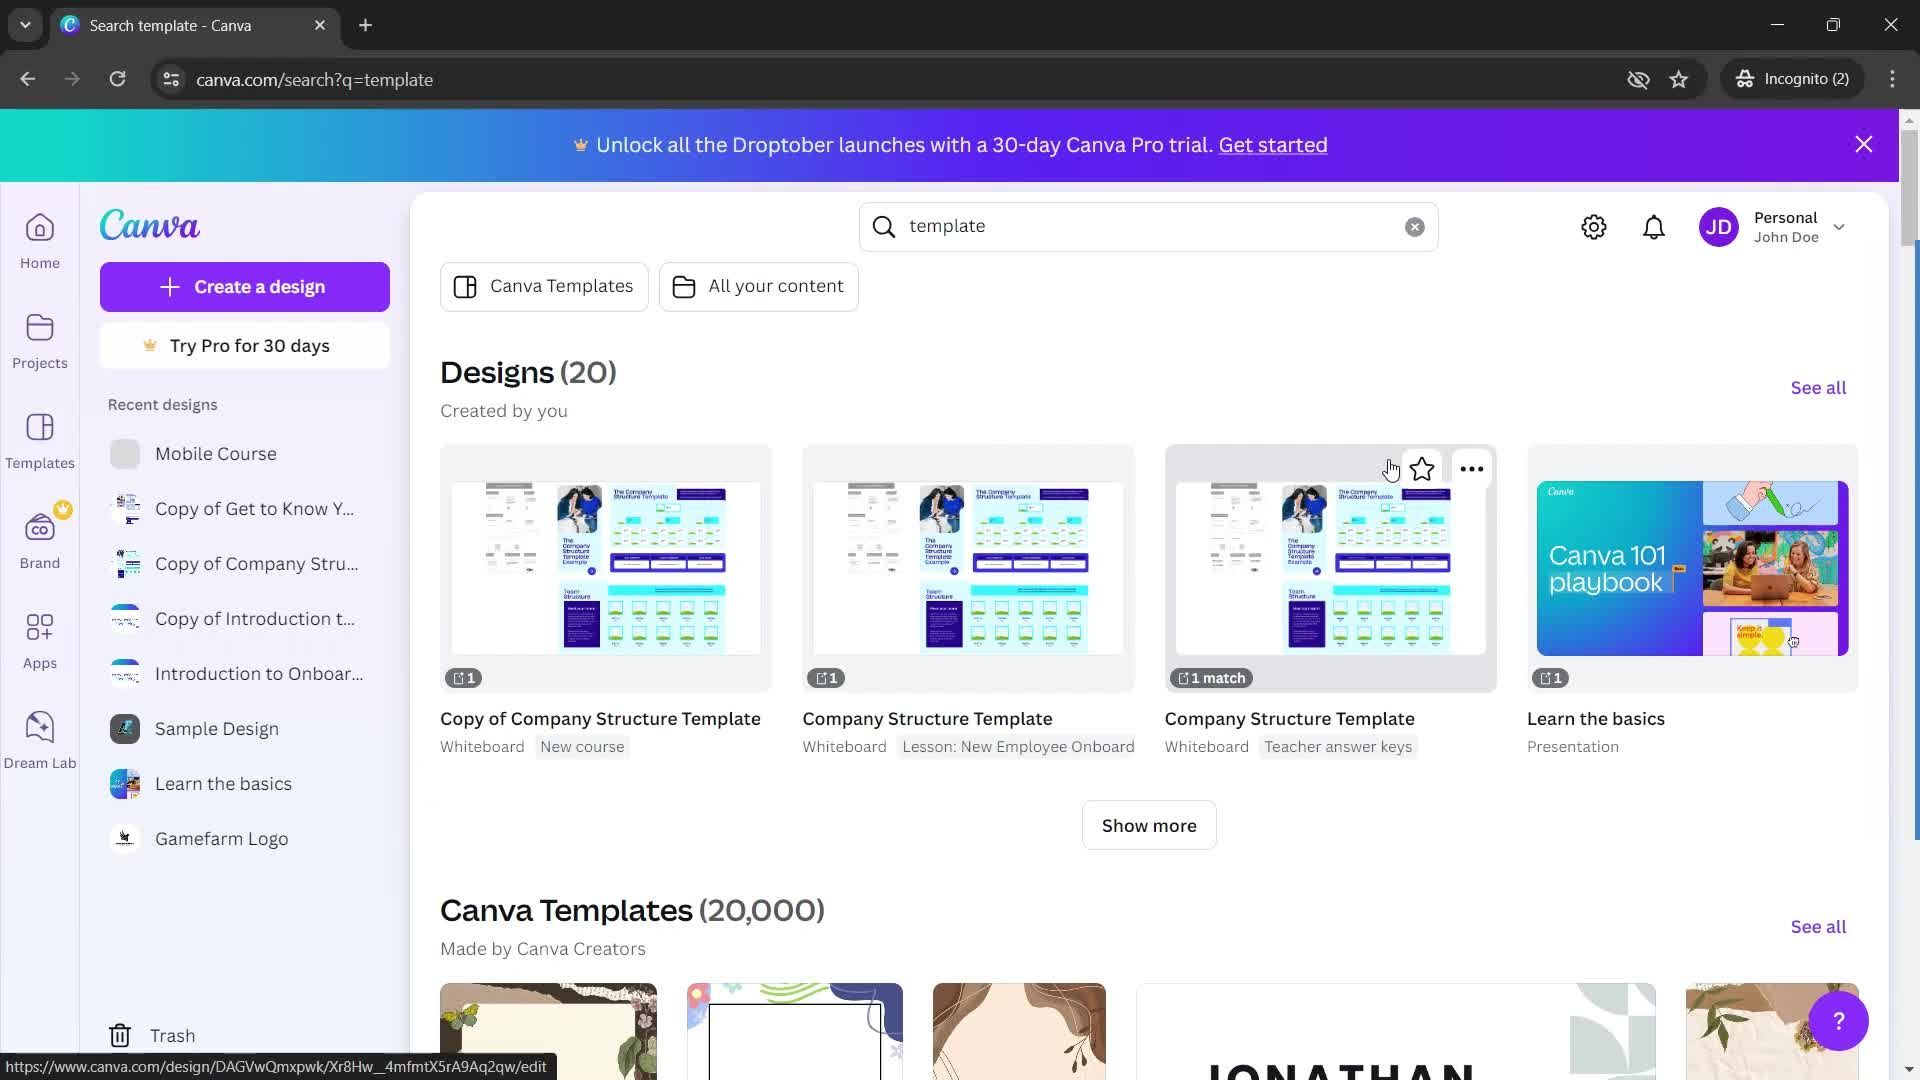Open the settings gear icon
Image resolution: width=1920 pixels, height=1080 pixels.
1594,227
